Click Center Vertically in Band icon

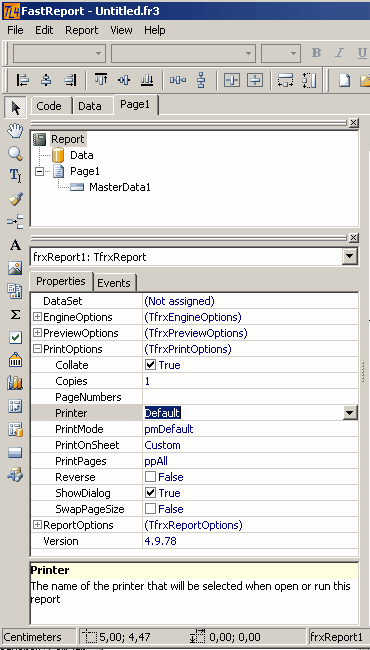pyautogui.click(x=255, y=80)
